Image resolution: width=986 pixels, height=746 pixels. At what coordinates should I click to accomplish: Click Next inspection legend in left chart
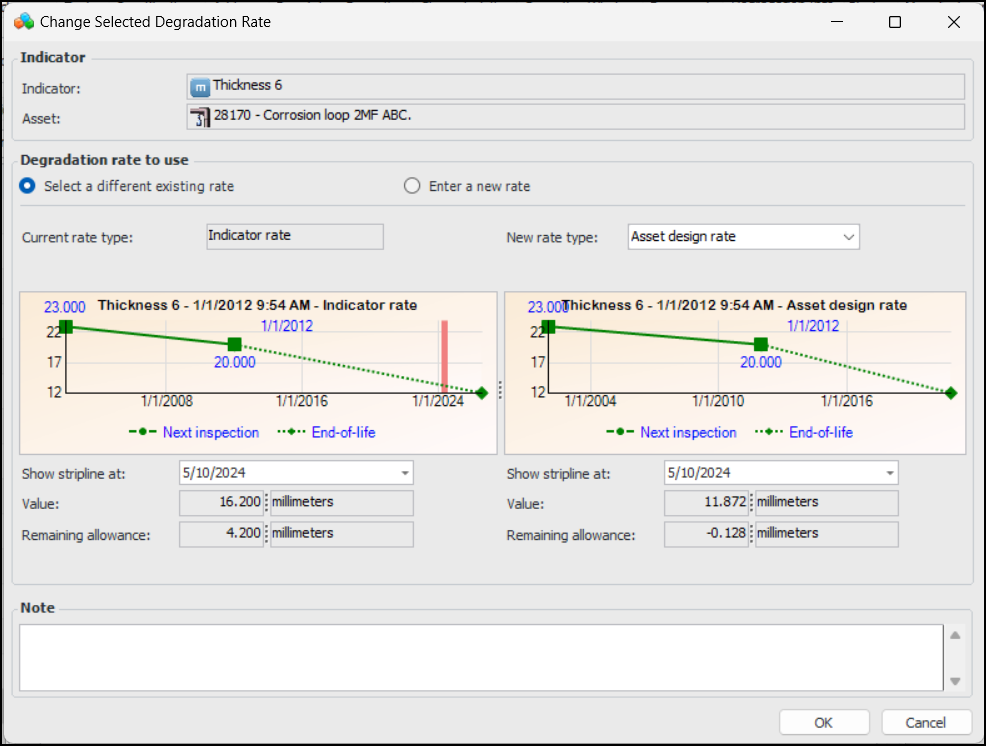(x=211, y=433)
